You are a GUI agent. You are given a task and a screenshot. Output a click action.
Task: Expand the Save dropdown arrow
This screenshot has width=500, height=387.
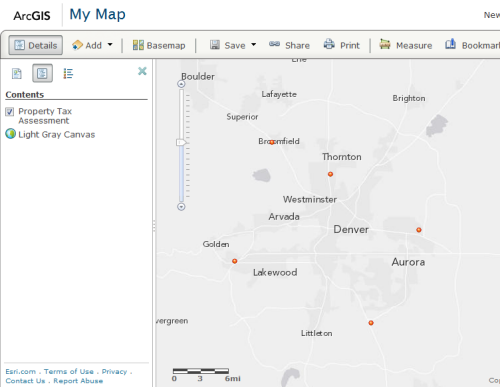click(254, 45)
